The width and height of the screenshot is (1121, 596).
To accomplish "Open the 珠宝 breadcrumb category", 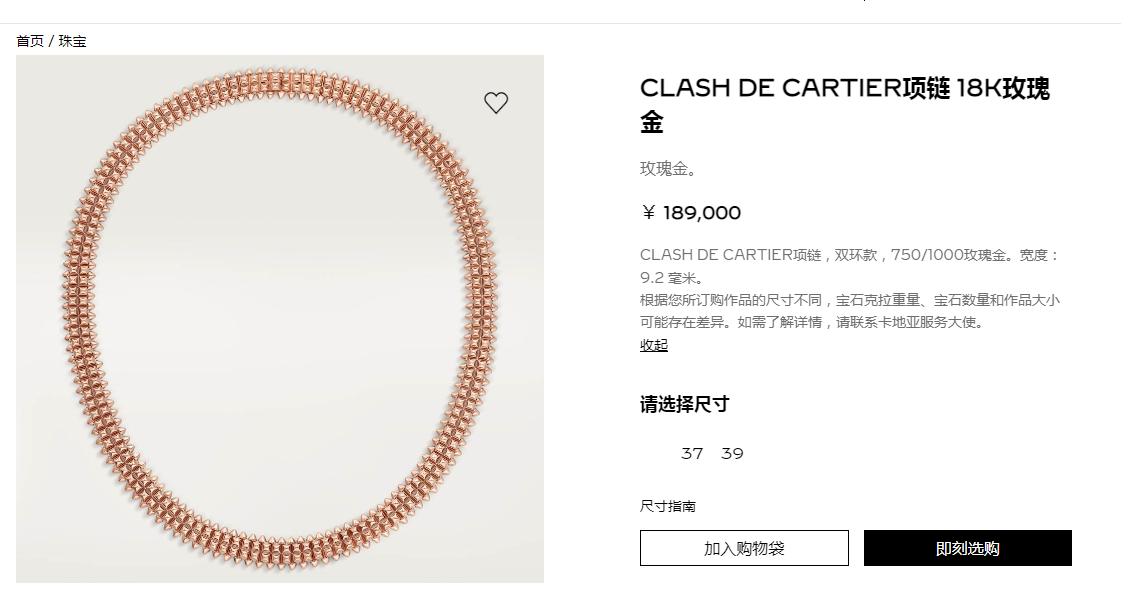I will (72, 41).
